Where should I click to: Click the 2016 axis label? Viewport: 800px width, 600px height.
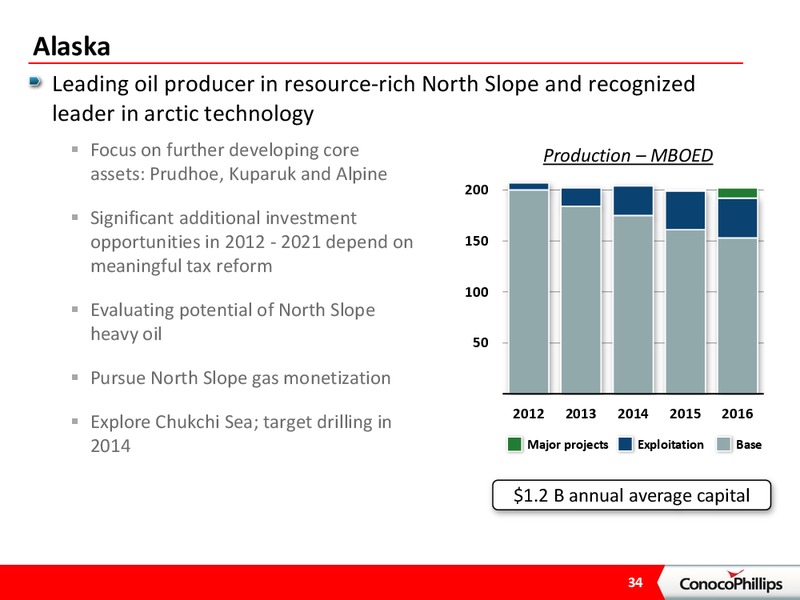737,413
